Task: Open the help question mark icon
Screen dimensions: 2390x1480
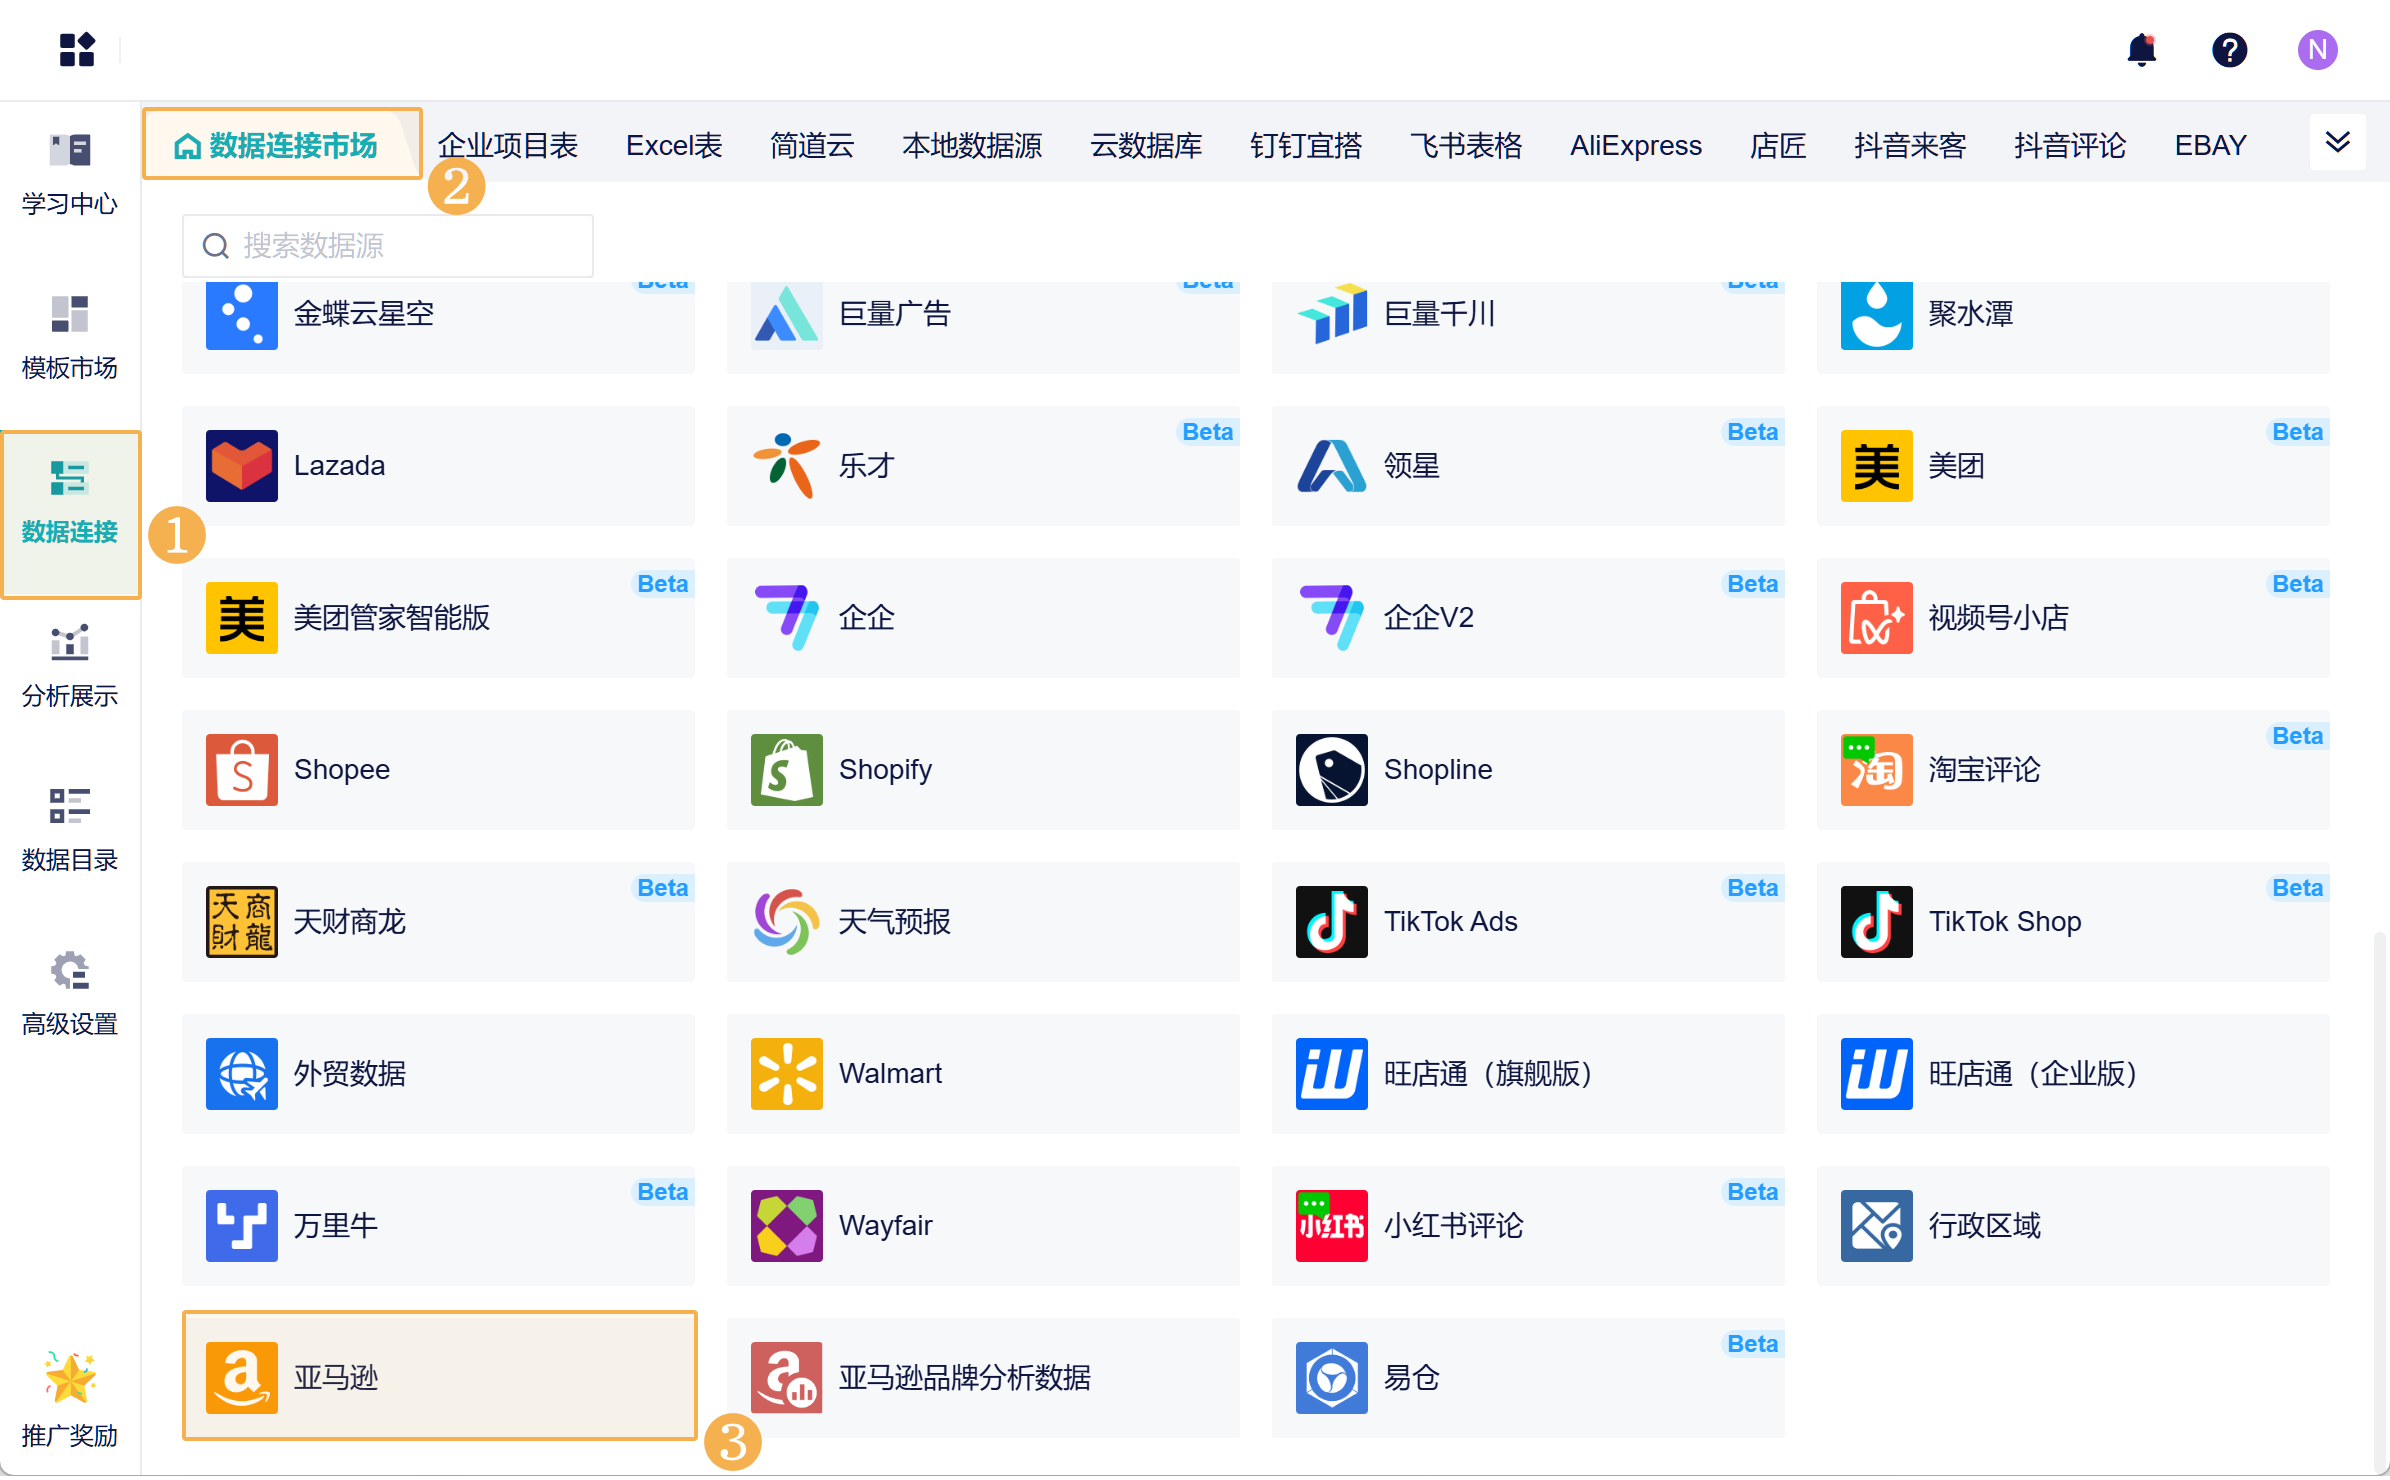Action: [x=2229, y=49]
